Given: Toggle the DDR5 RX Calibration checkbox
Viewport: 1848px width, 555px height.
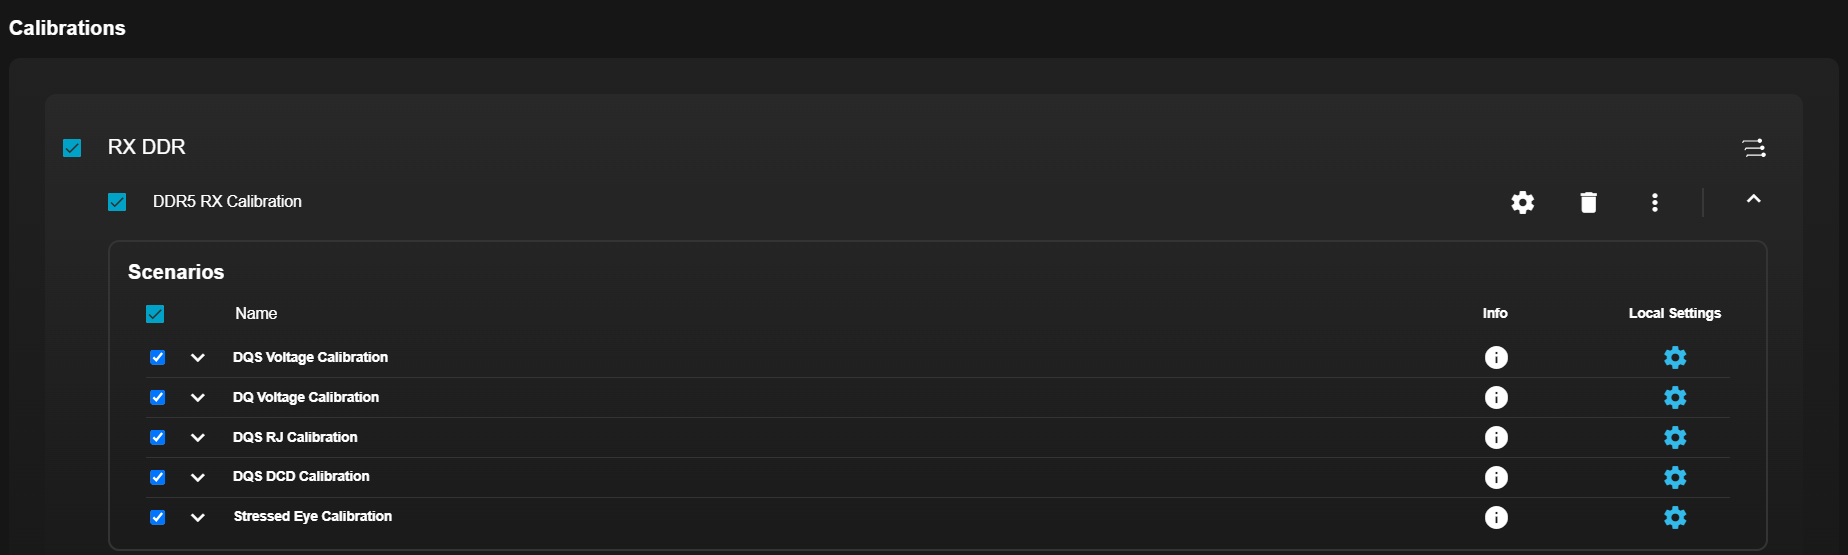Looking at the screenshot, I should pyautogui.click(x=117, y=202).
